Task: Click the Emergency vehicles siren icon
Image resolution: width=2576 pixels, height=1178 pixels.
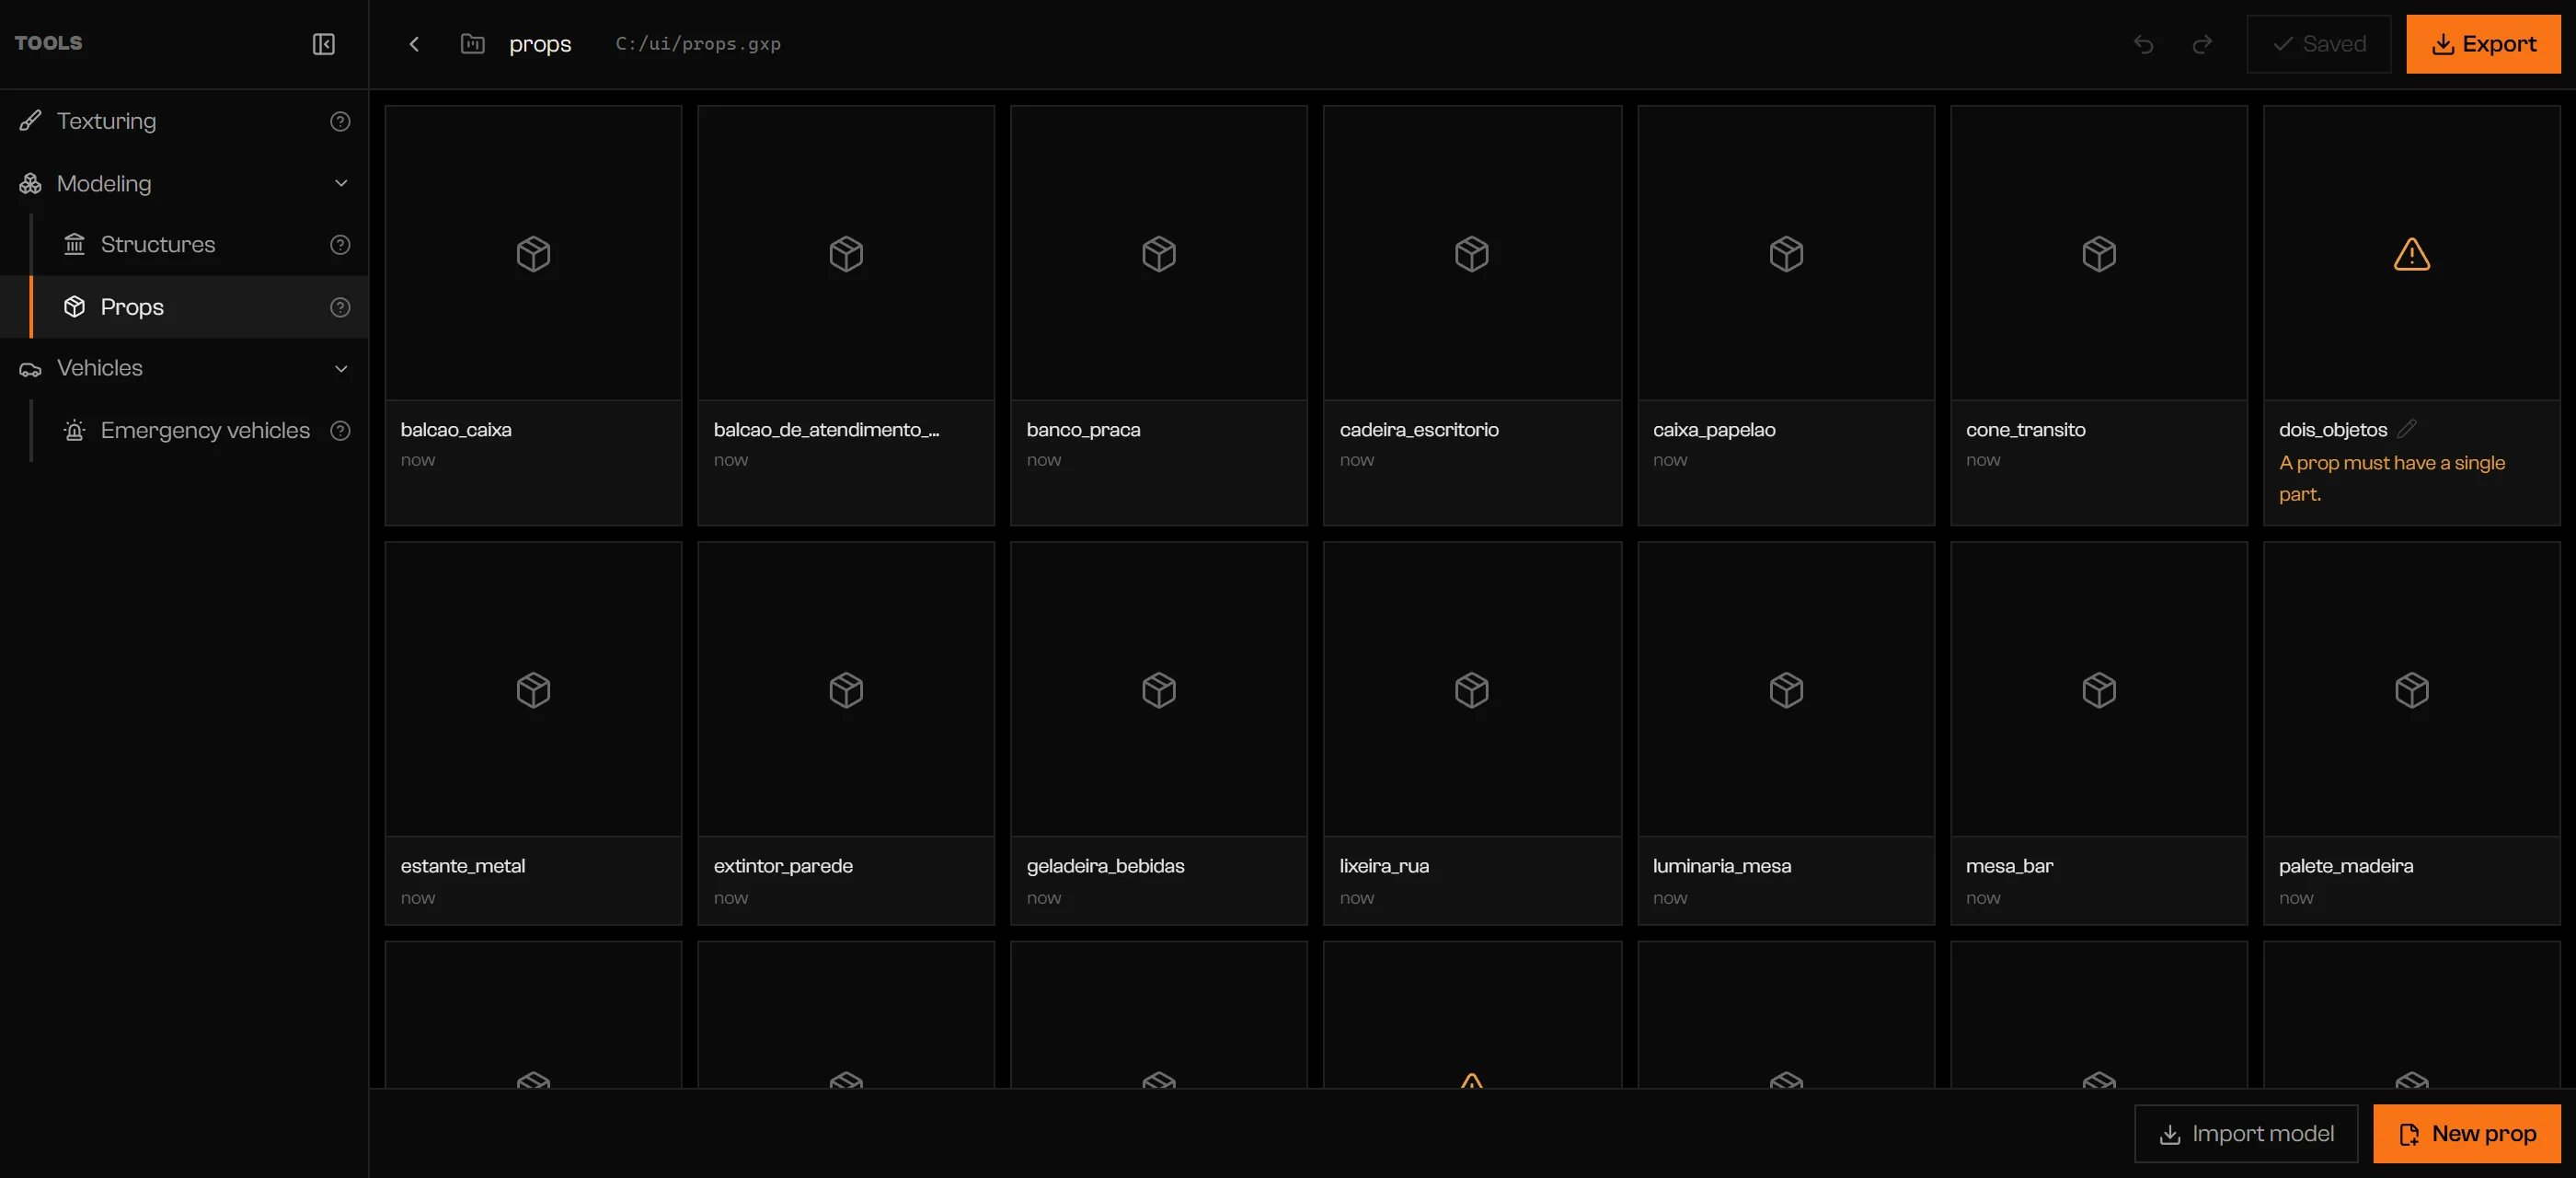Action: click(x=74, y=431)
